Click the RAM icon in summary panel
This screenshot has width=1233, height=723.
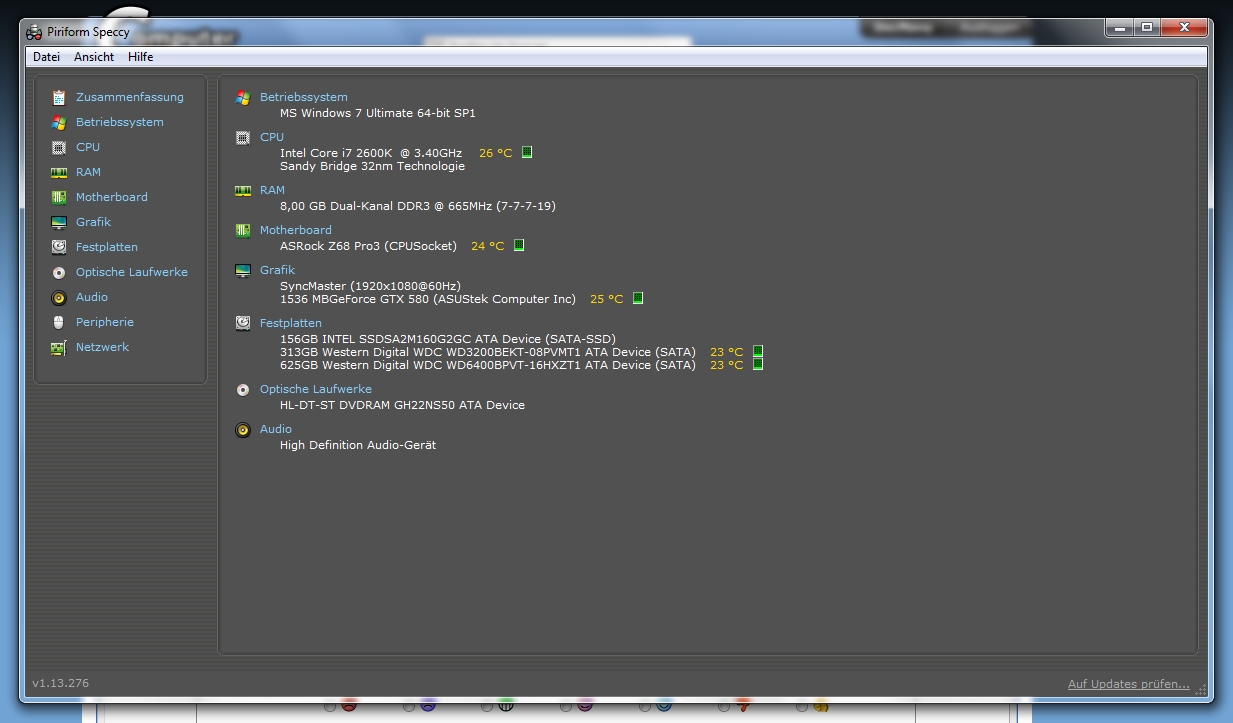click(242, 190)
